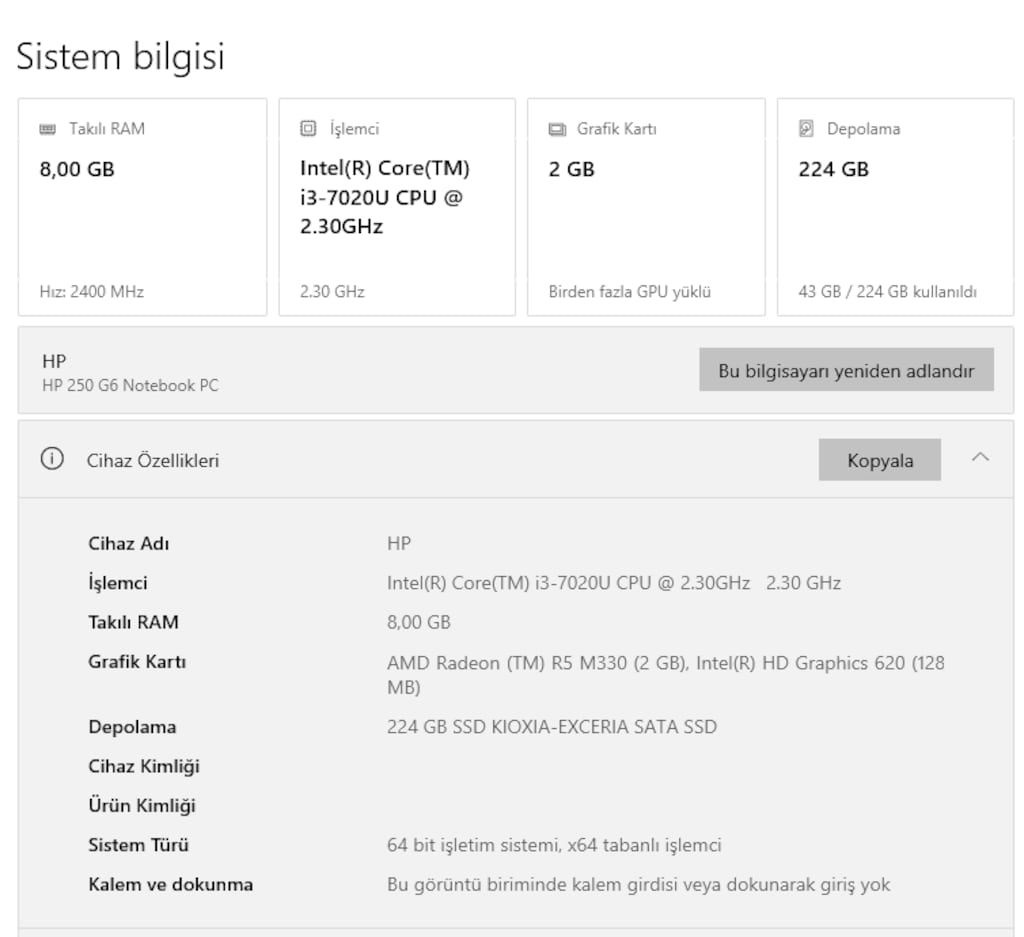Click the Sistem bilgisi heading

[120, 56]
